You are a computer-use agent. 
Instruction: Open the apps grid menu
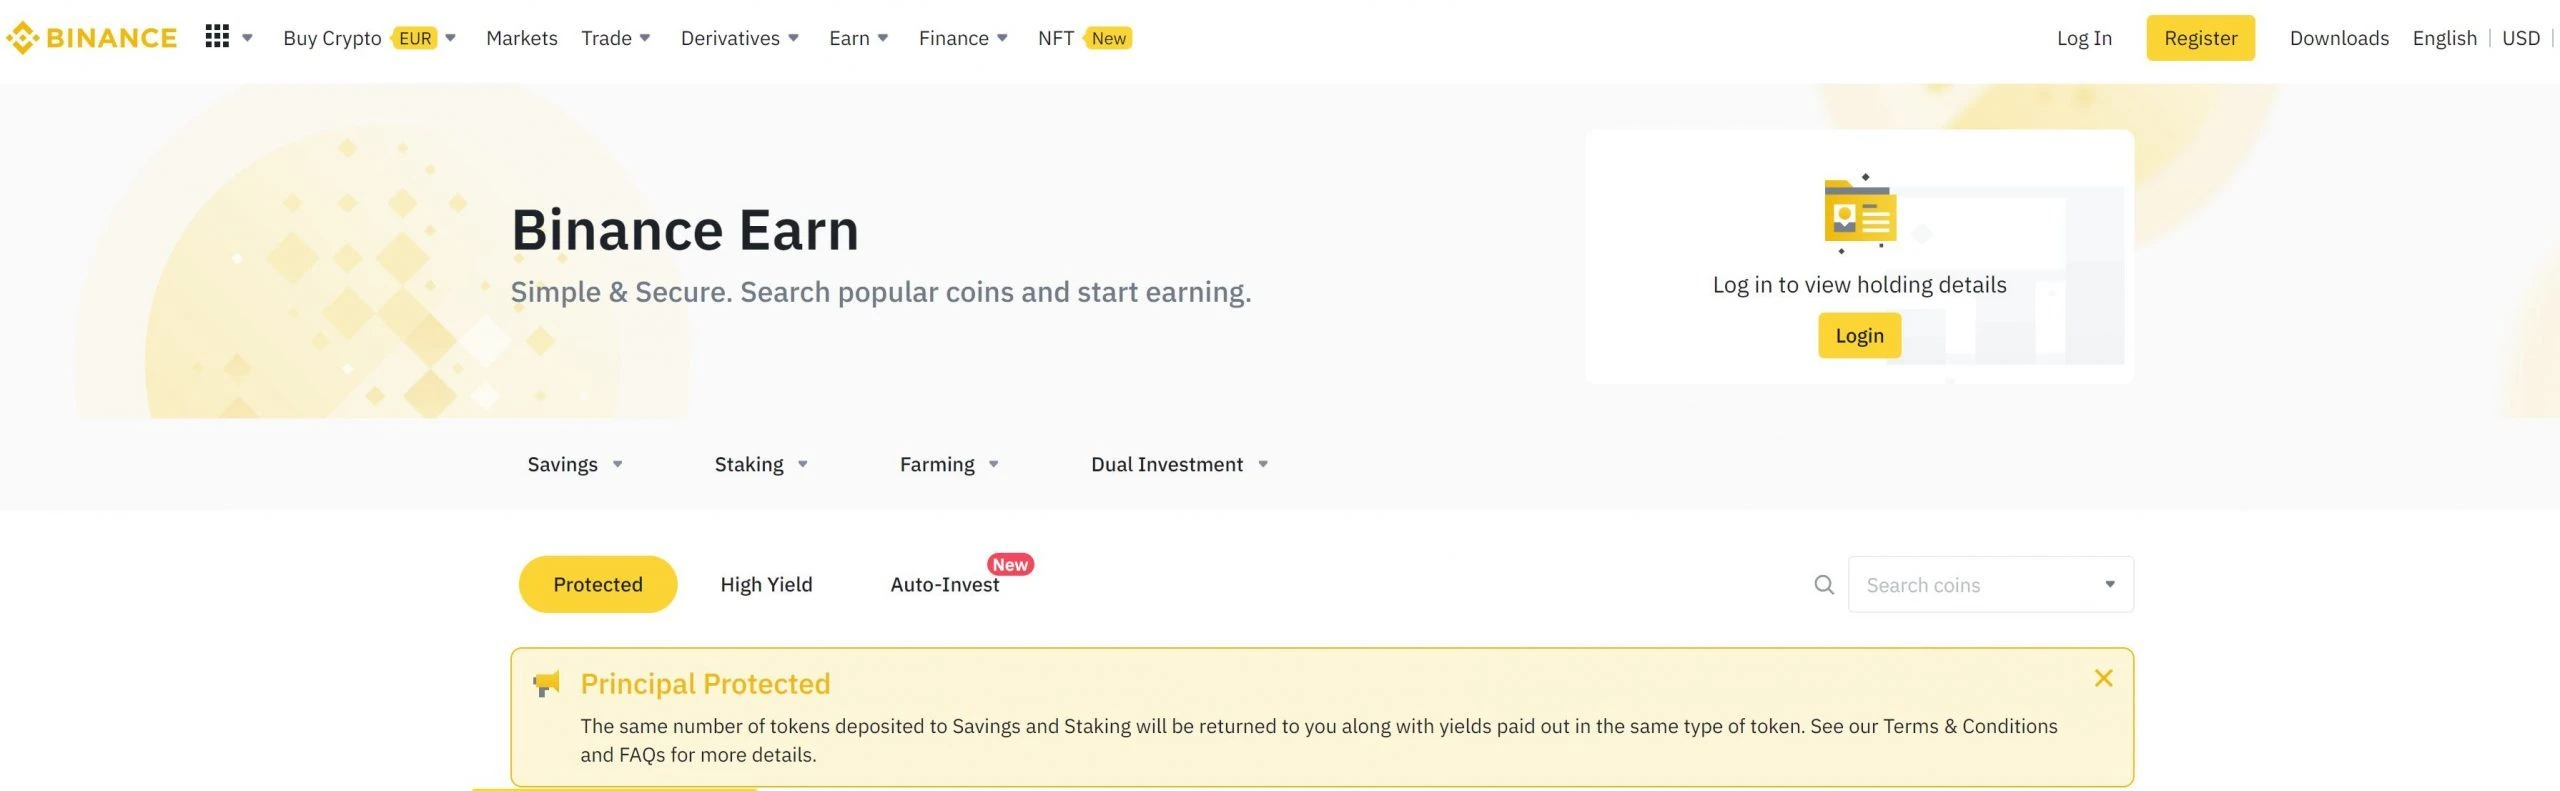[x=218, y=37]
